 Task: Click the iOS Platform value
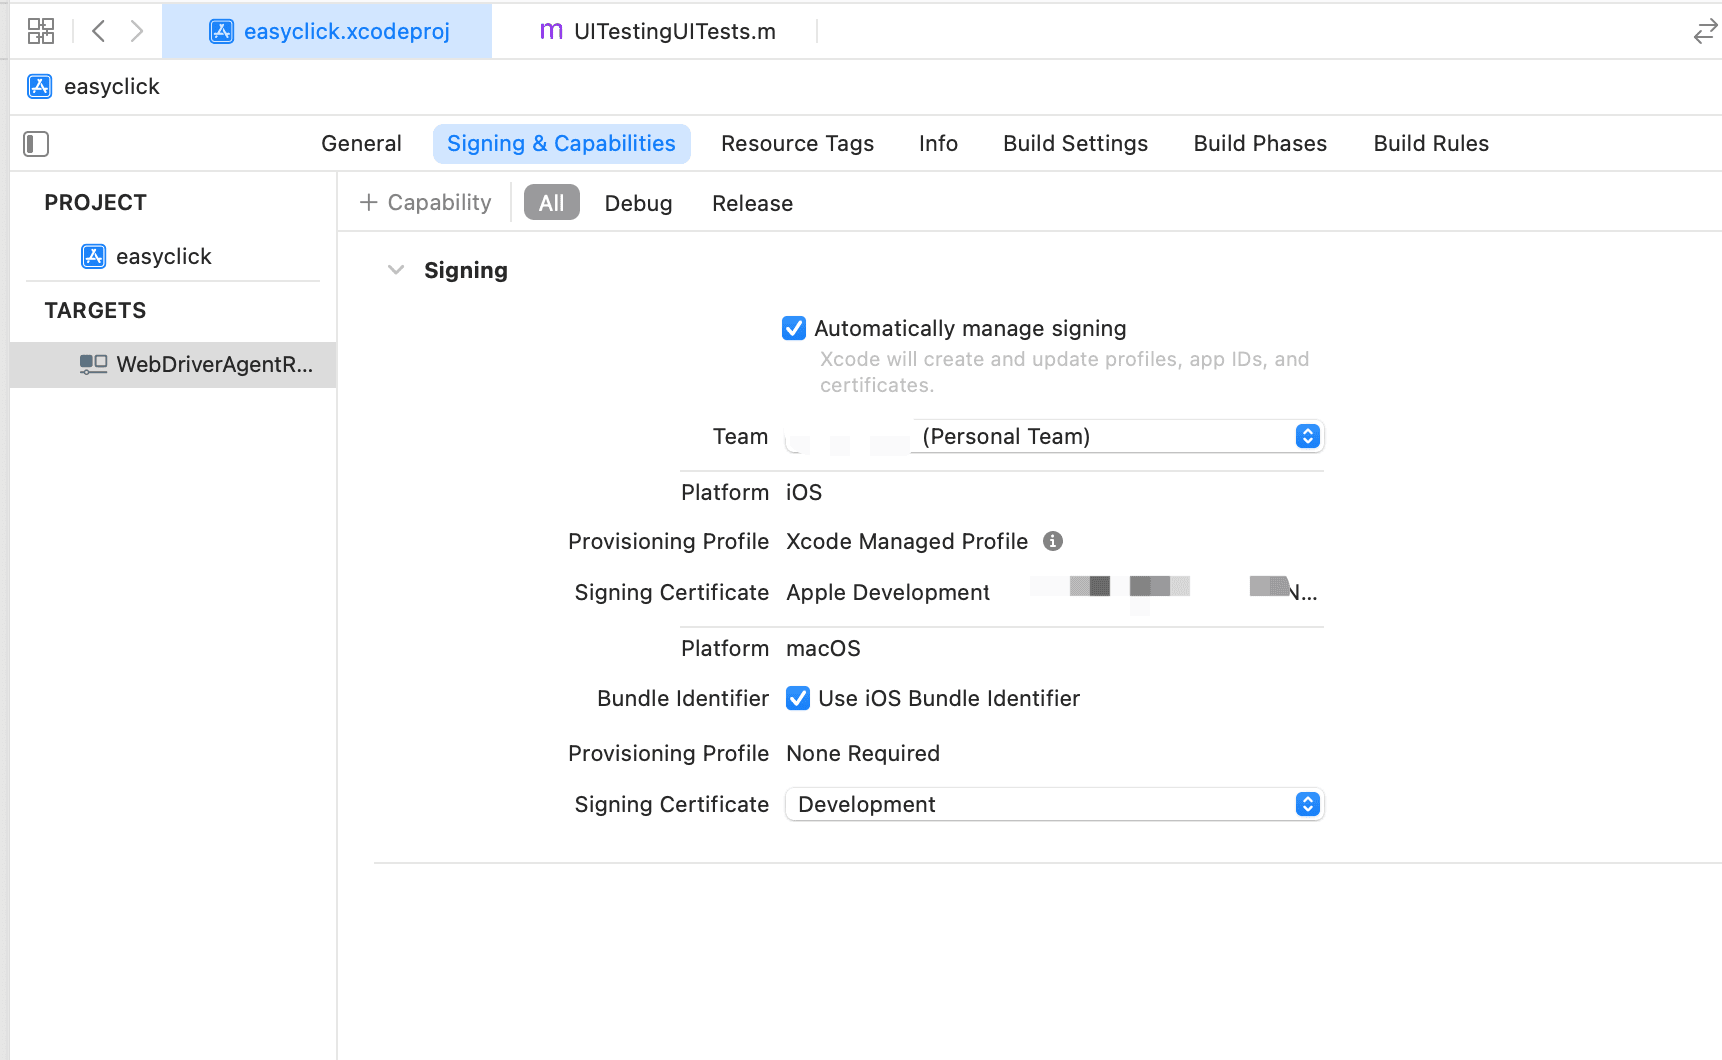[x=804, y=492]
